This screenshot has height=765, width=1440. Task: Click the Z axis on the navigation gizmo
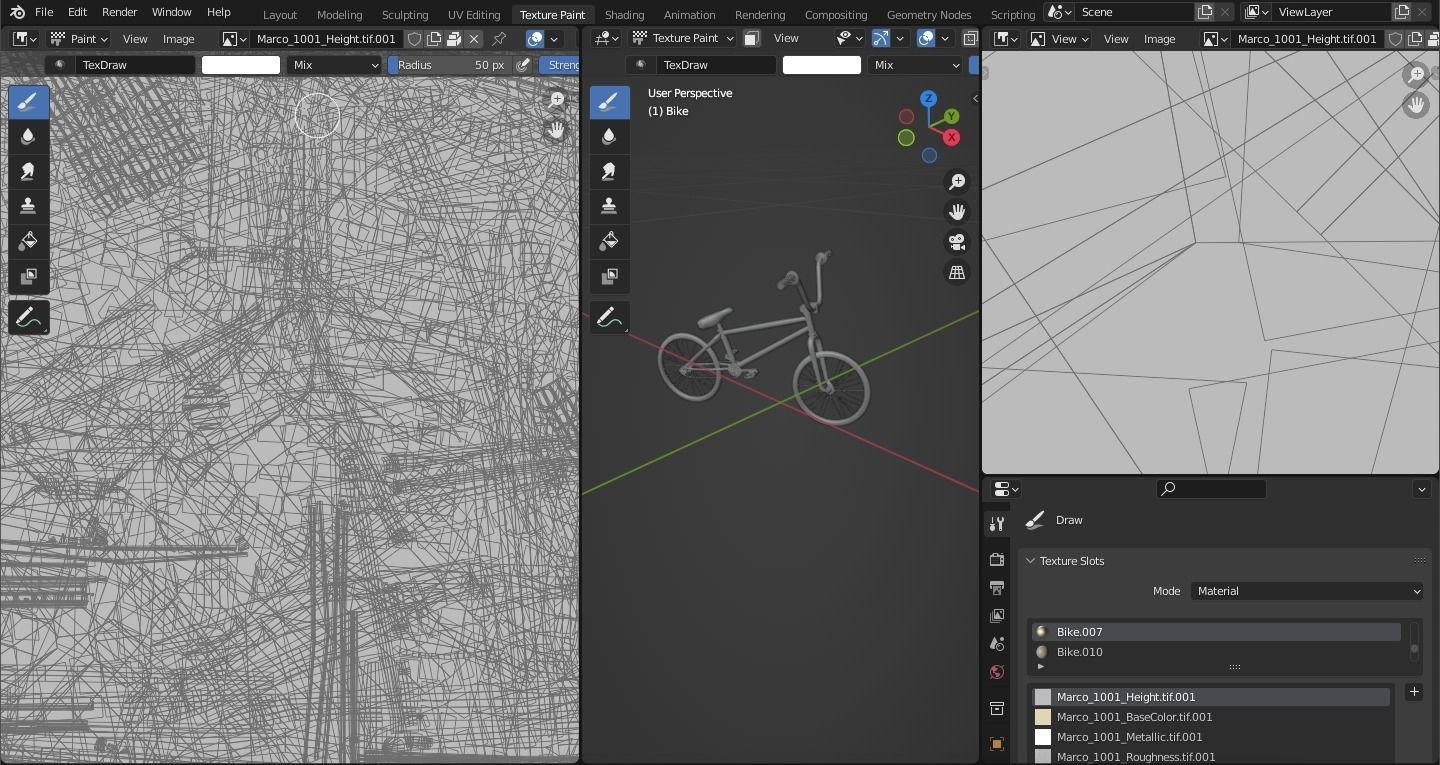pyautogui.click(x=928, y=98)
